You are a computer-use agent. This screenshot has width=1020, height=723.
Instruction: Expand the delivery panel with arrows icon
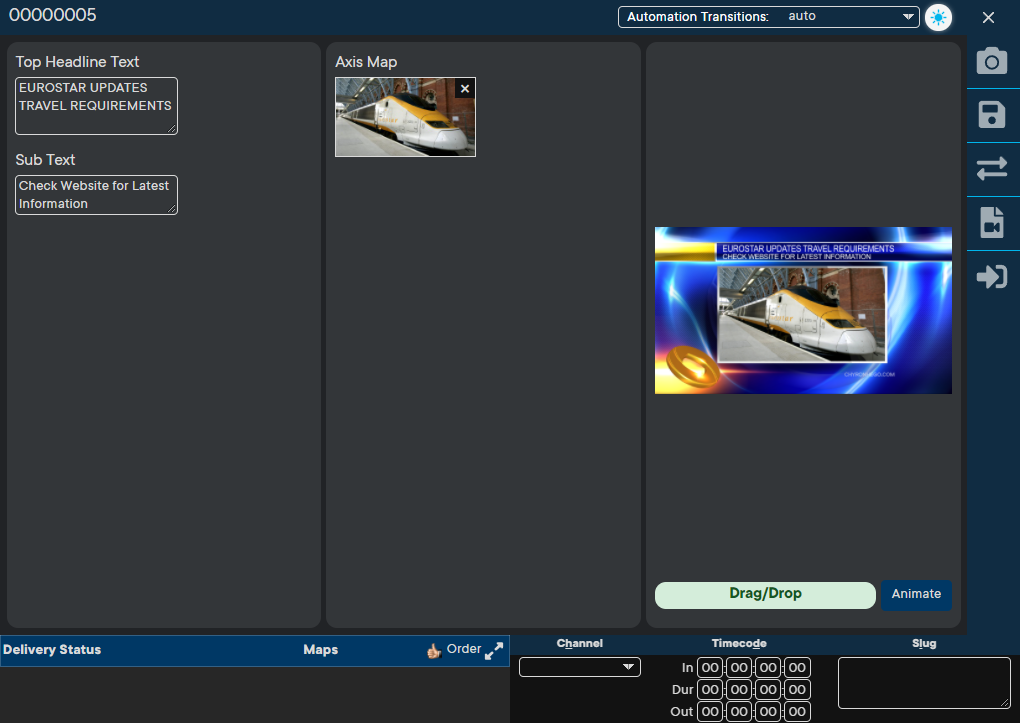(494, 650)
